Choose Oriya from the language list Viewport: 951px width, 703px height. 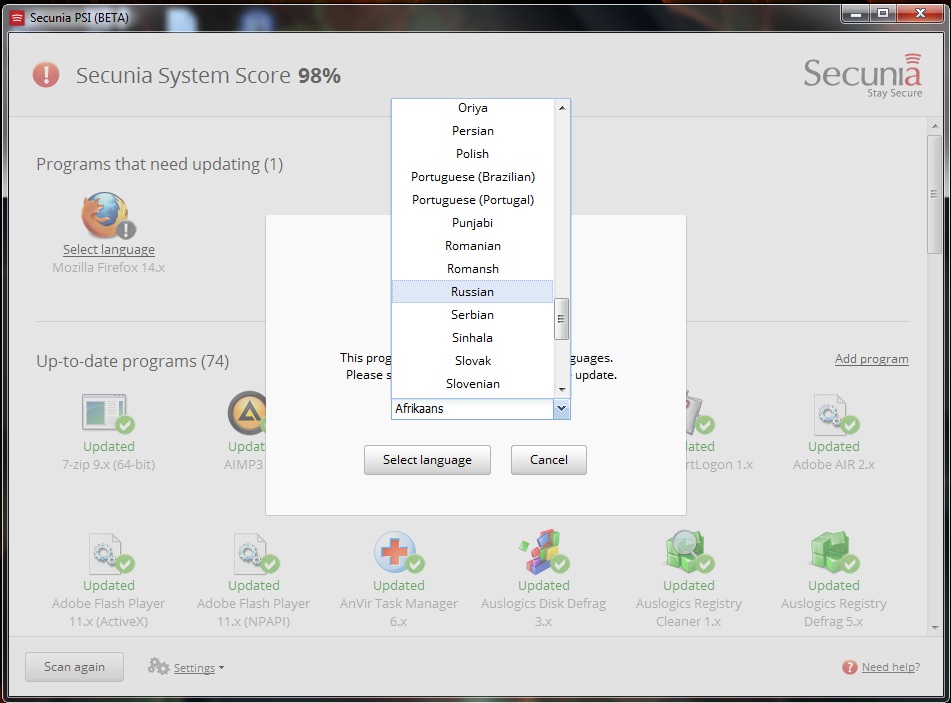pos(472,108)
